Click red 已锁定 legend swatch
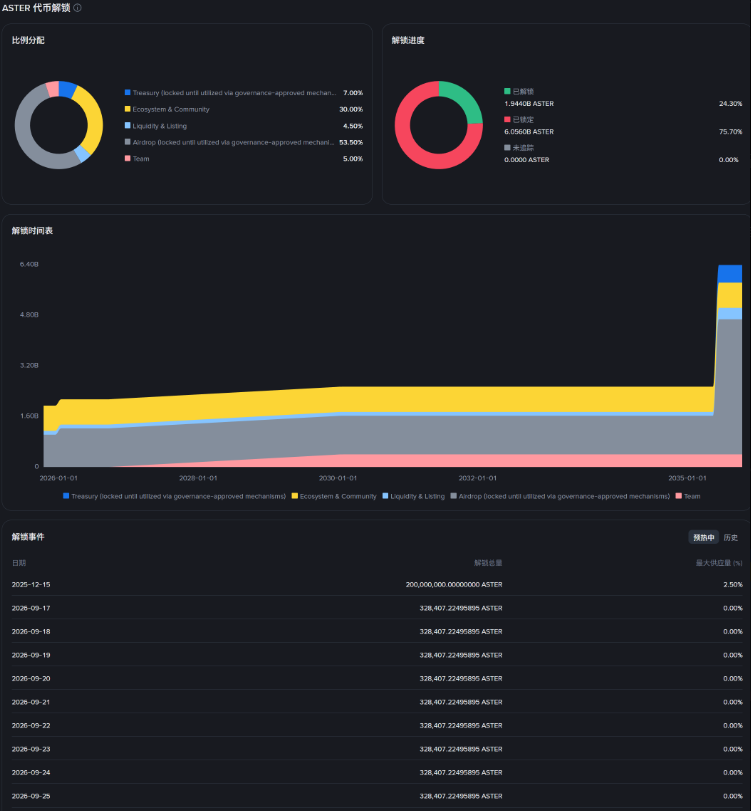The height and width of the screenshot is (811, 751). coord(507,119)
